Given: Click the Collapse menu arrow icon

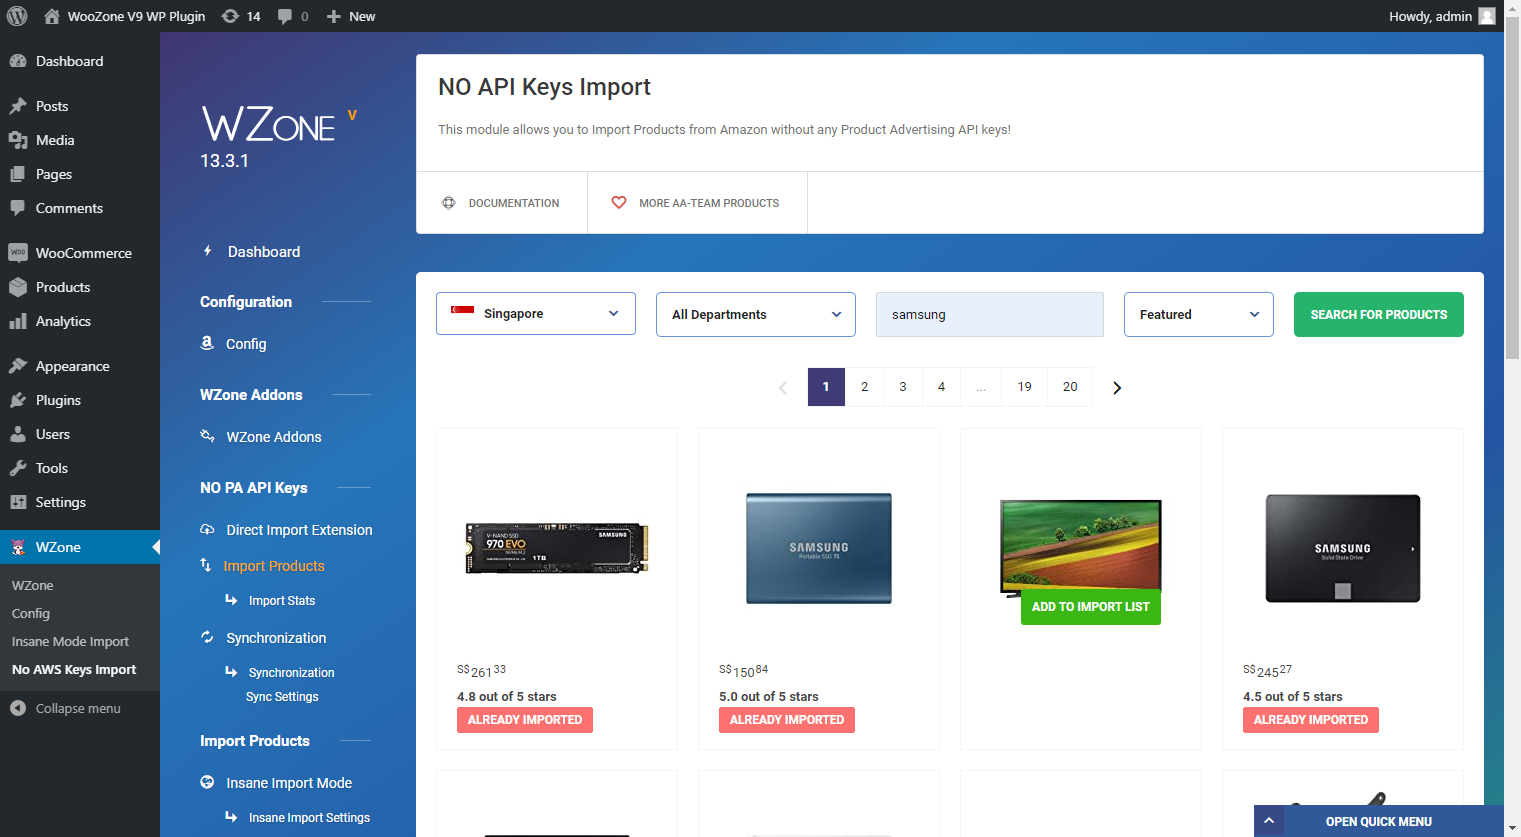Looking at the screenshot, I should point(18,708).
